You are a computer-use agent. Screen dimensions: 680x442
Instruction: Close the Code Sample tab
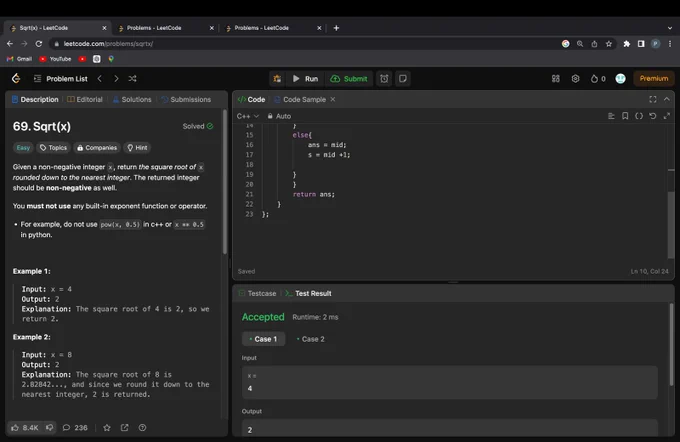point(333,99)
